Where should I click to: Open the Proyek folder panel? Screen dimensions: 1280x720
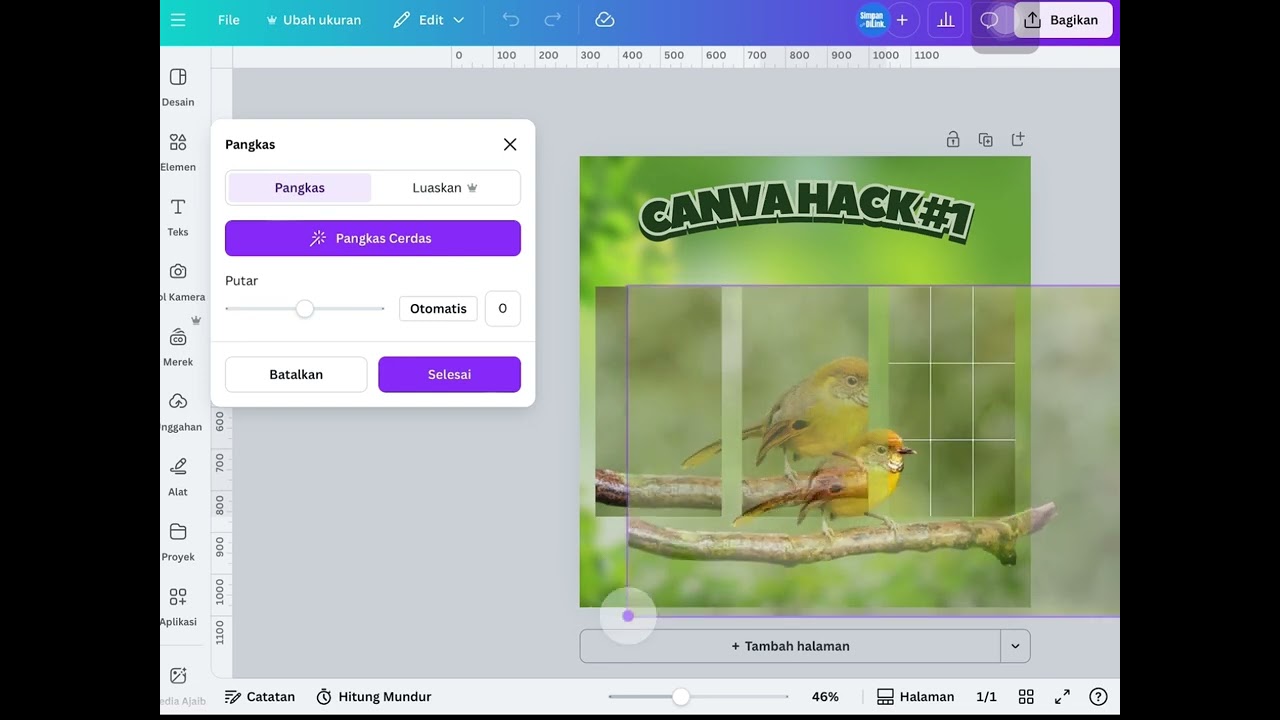click(x=178, y=542)
